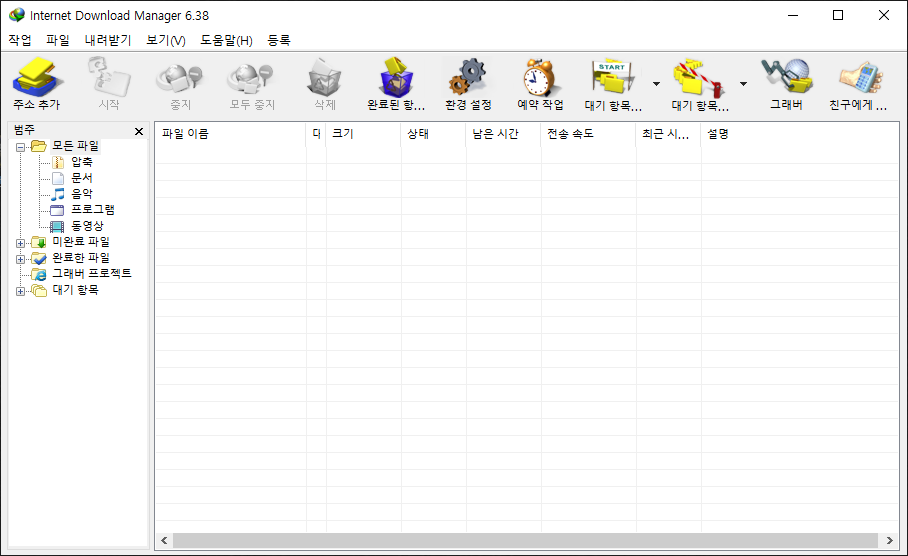This screenshot has width=908, height=556.
Task: Sort by 남은 시간 column header
Action: click(503, 134)
